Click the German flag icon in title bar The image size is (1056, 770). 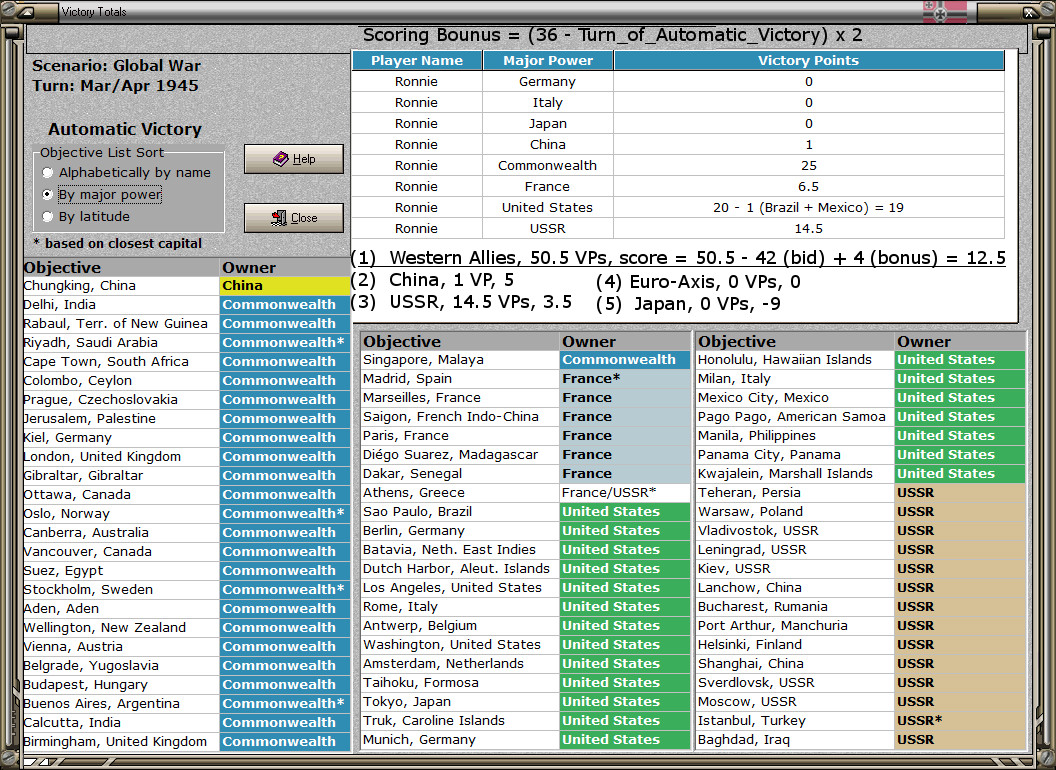(944, 11)
